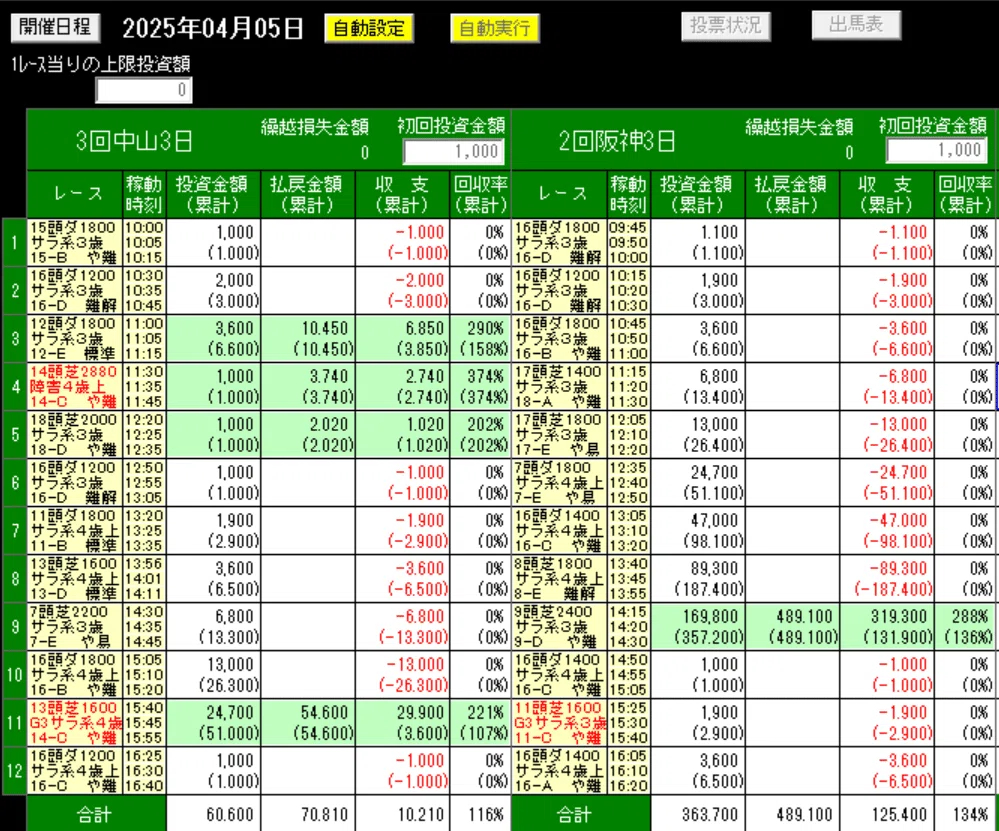
Task: Click the 1レース当りの上限投資額 input field
Action: click(143, 88)
